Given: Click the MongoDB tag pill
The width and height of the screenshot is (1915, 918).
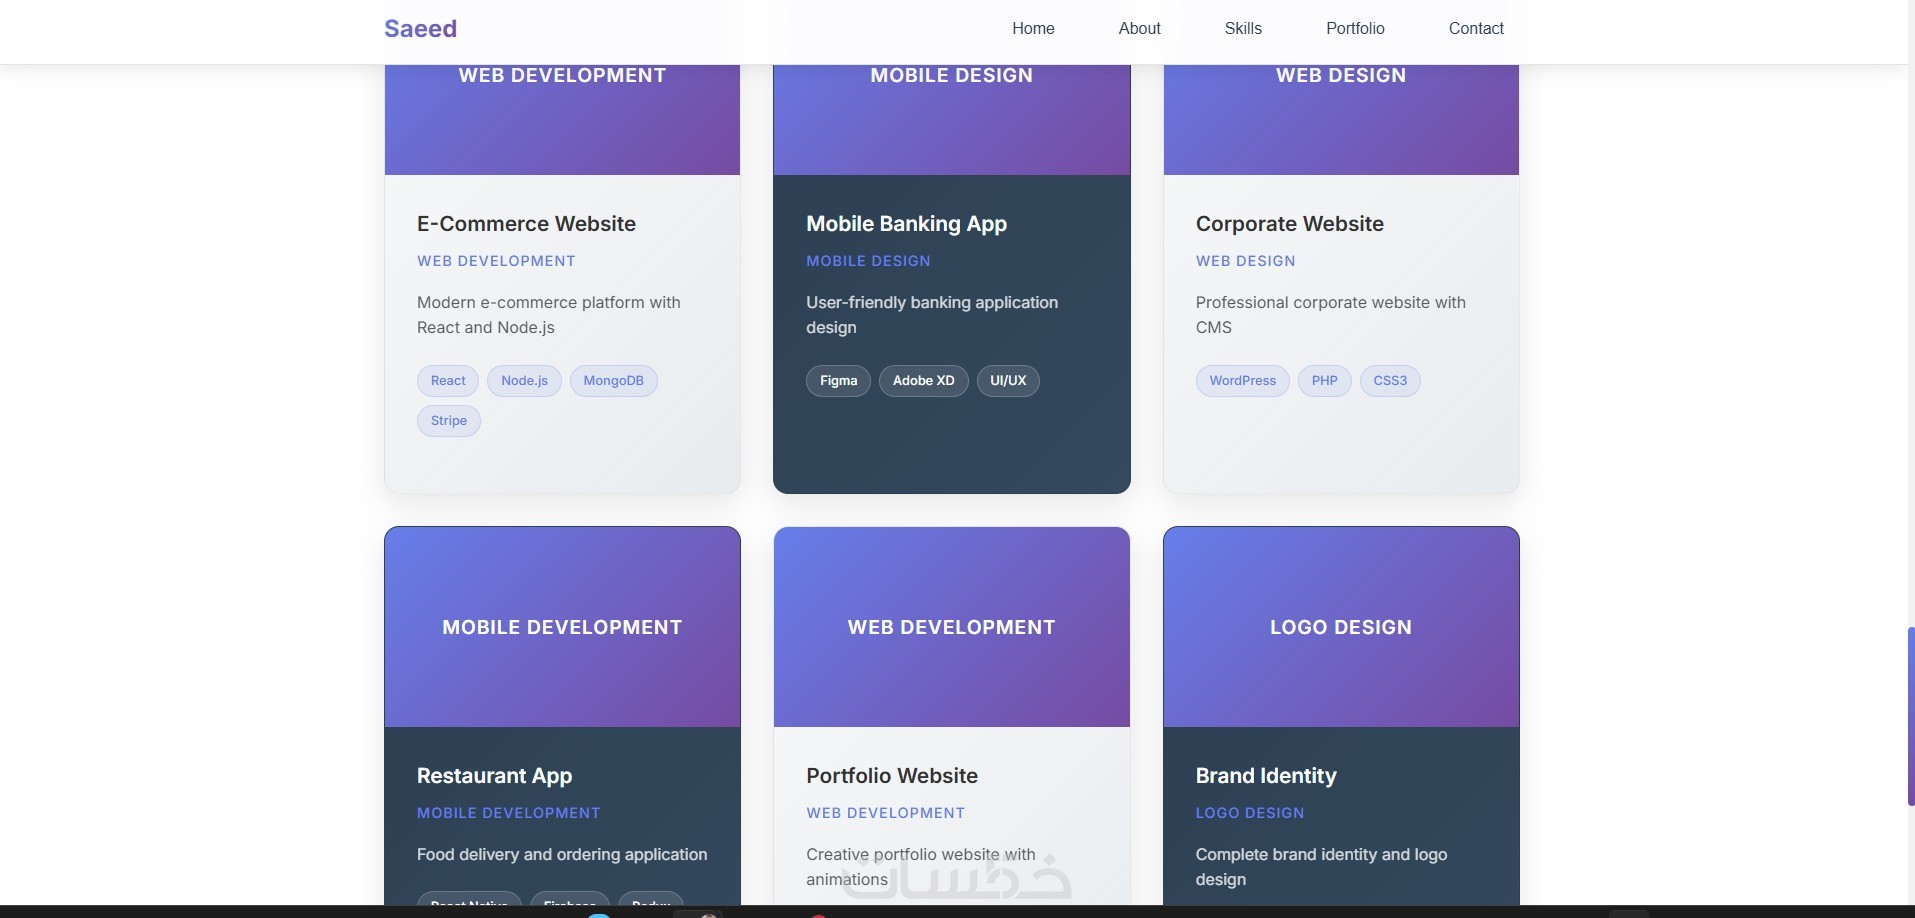Looking at the screenshot, I should [613, 381].
